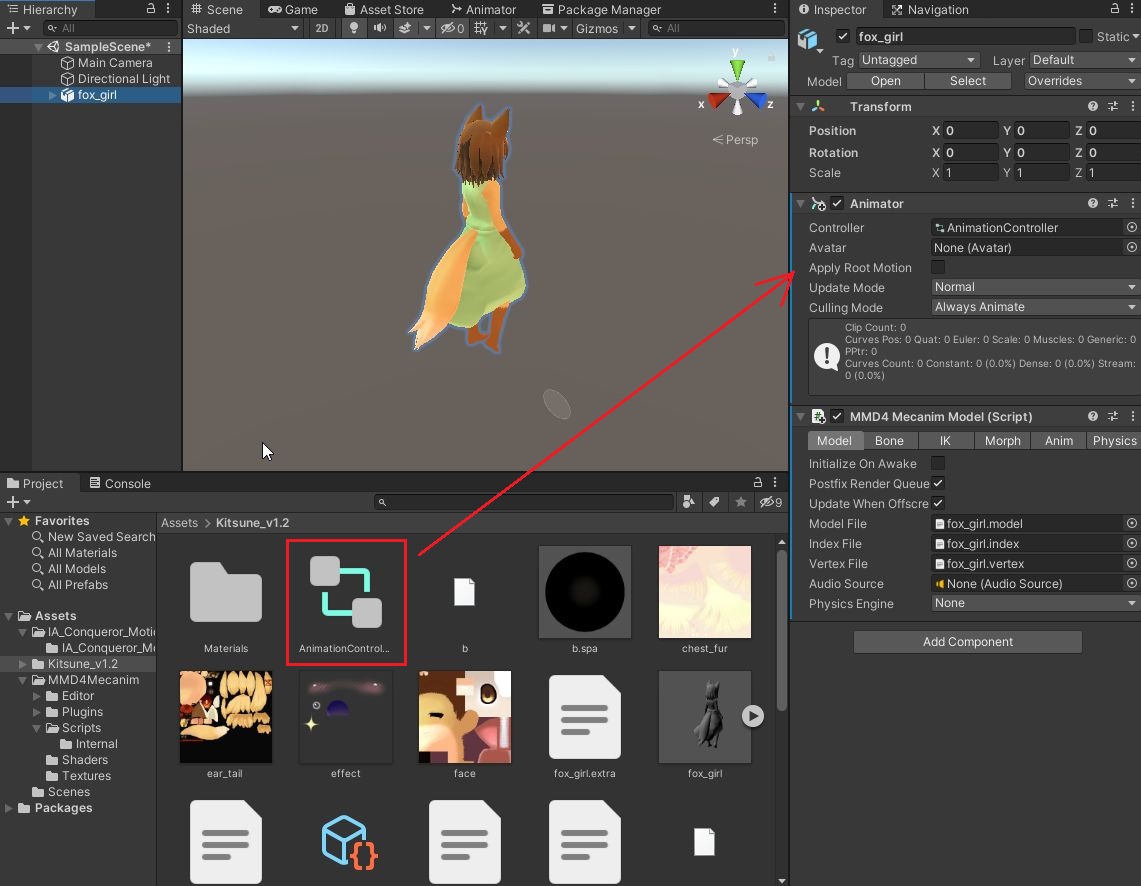
Task: Open Animator component help icon
Action: (1093, 204)
